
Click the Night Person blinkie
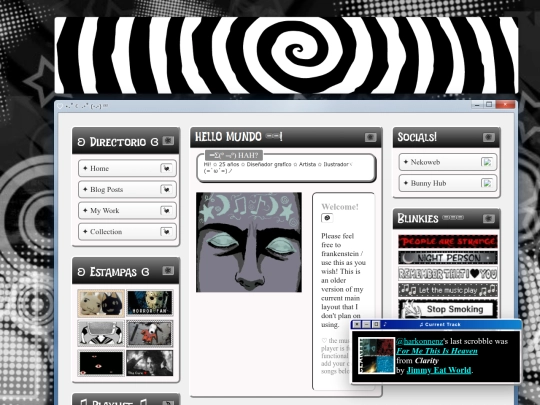click(448, 258)
